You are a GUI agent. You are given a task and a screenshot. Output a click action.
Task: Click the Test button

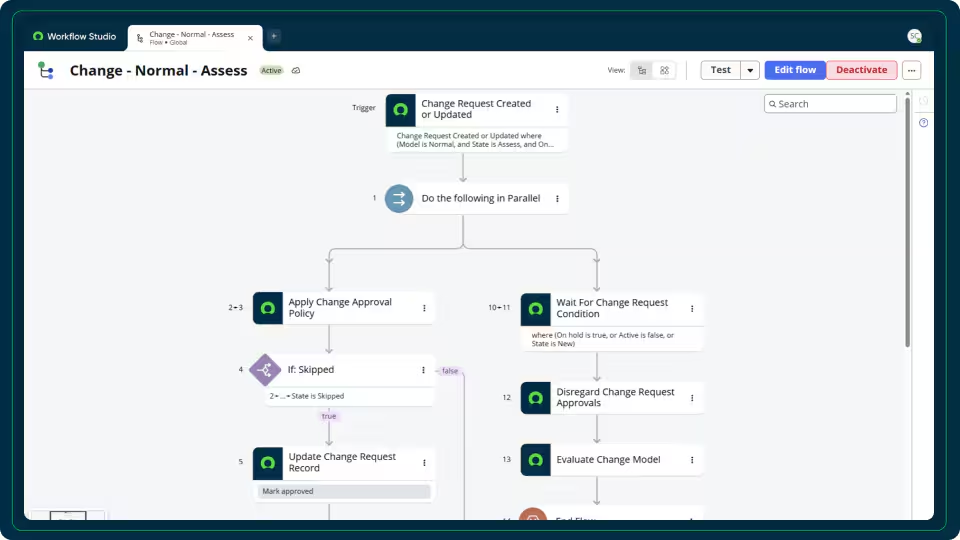pos(721,70)
